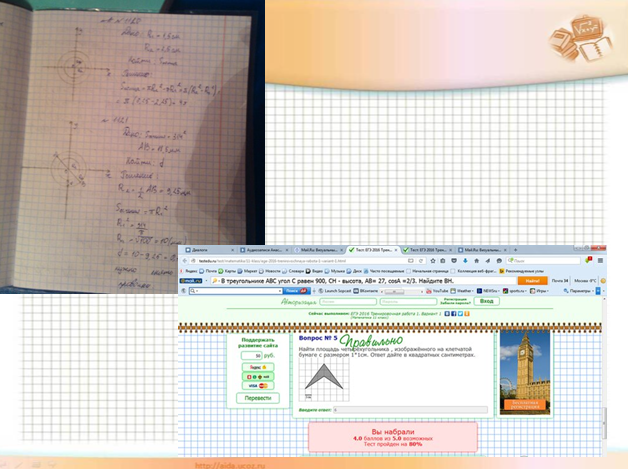Viewport: 628px width, 469px height.
Task: Switch to the Диалоги tab
Action: pos(210,250)
